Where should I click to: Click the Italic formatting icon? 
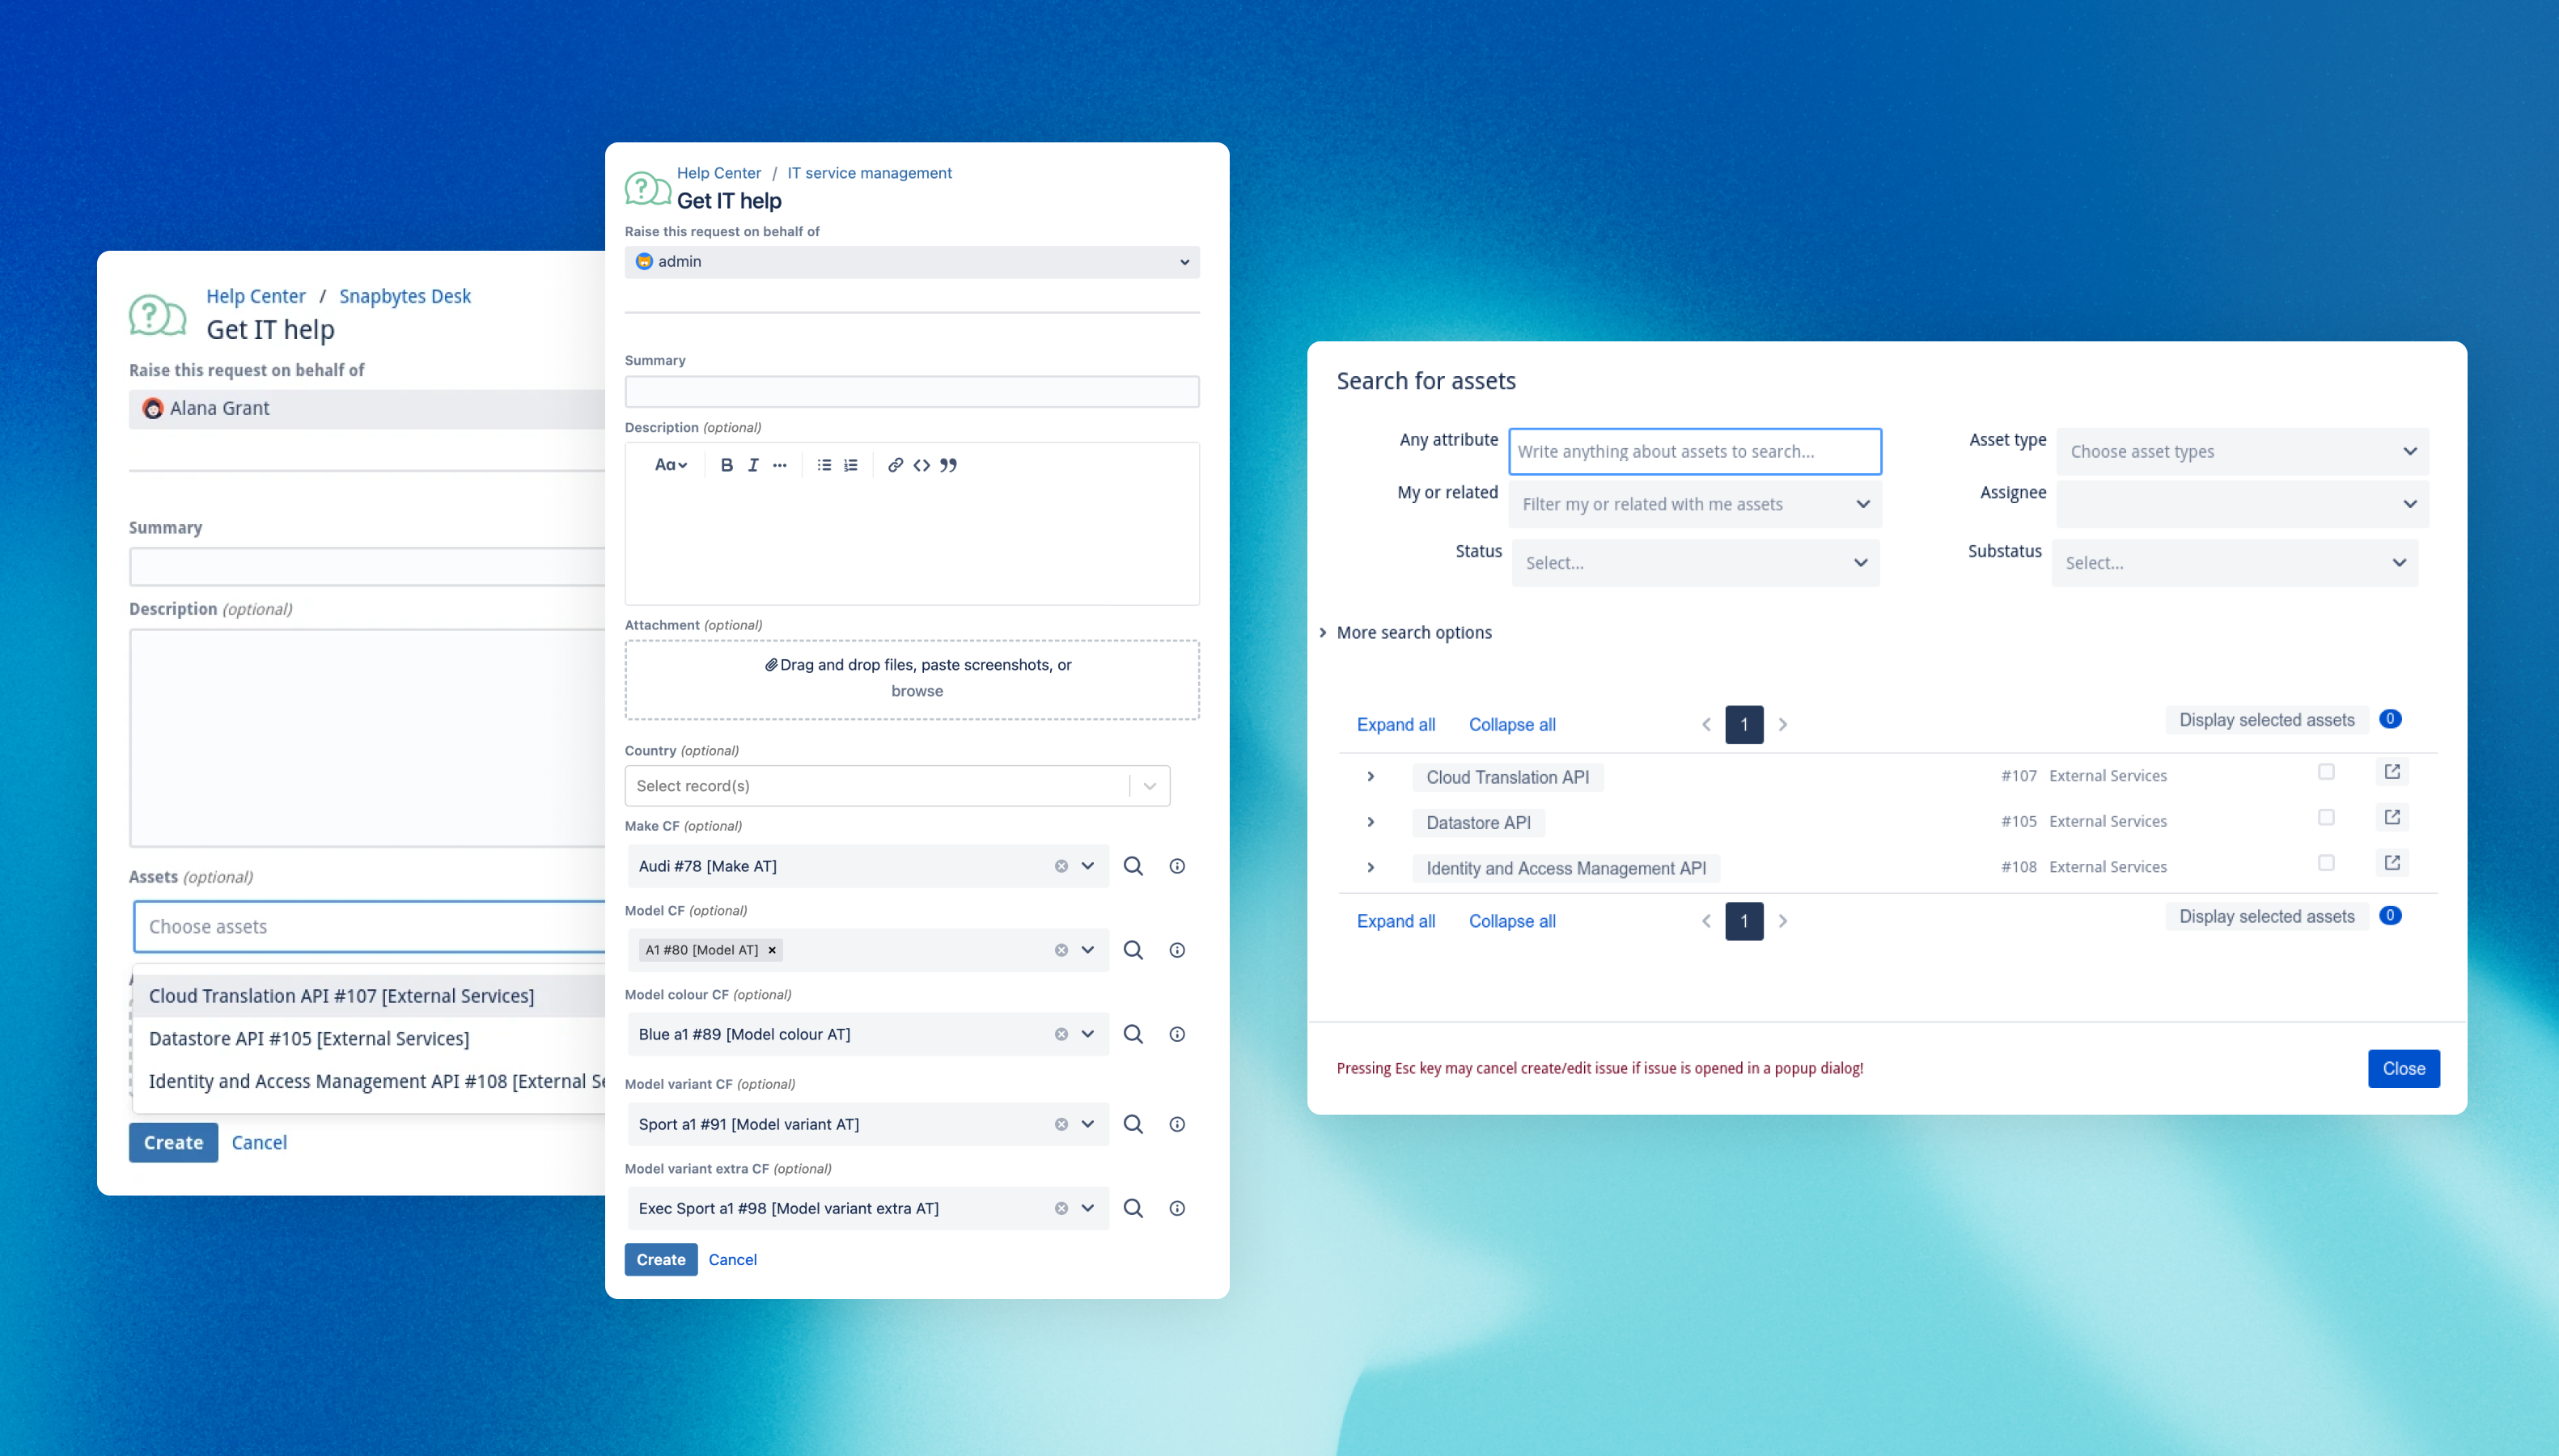tap(753, 465)
